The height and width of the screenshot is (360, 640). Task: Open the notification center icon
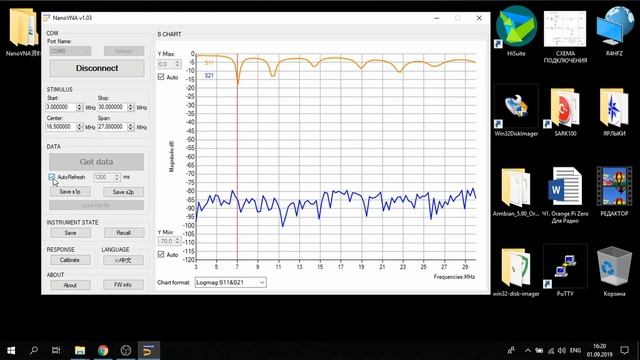pos(624,350)
